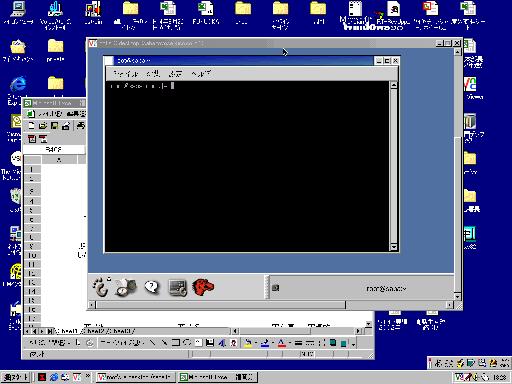Click the 3-D effects icon in the drawing toolbar
The image size is (512, 384).
pyautogui.click(x=344, y=343)
